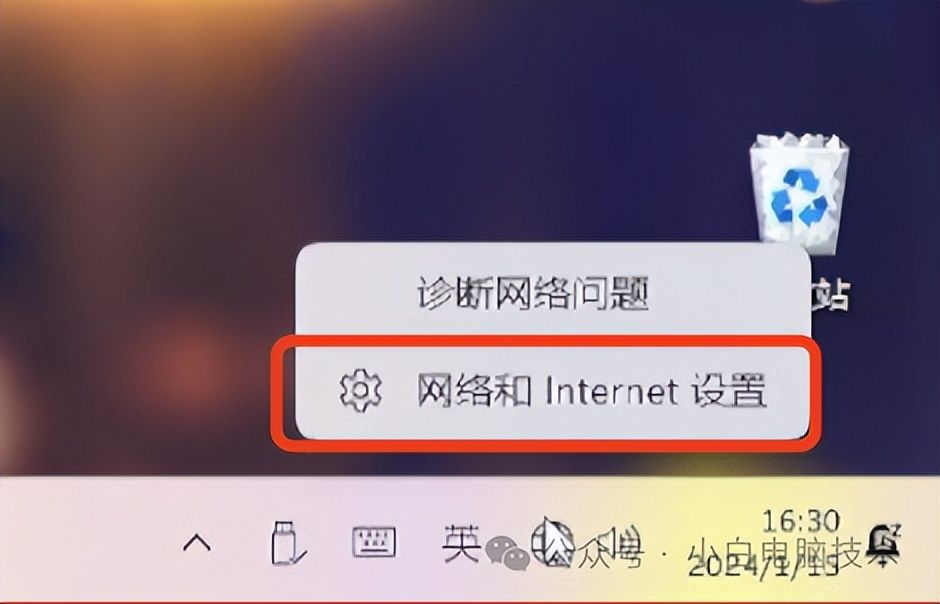
Task: Click the 设置 text in highlighted menu entry
Action: point(729,391)
